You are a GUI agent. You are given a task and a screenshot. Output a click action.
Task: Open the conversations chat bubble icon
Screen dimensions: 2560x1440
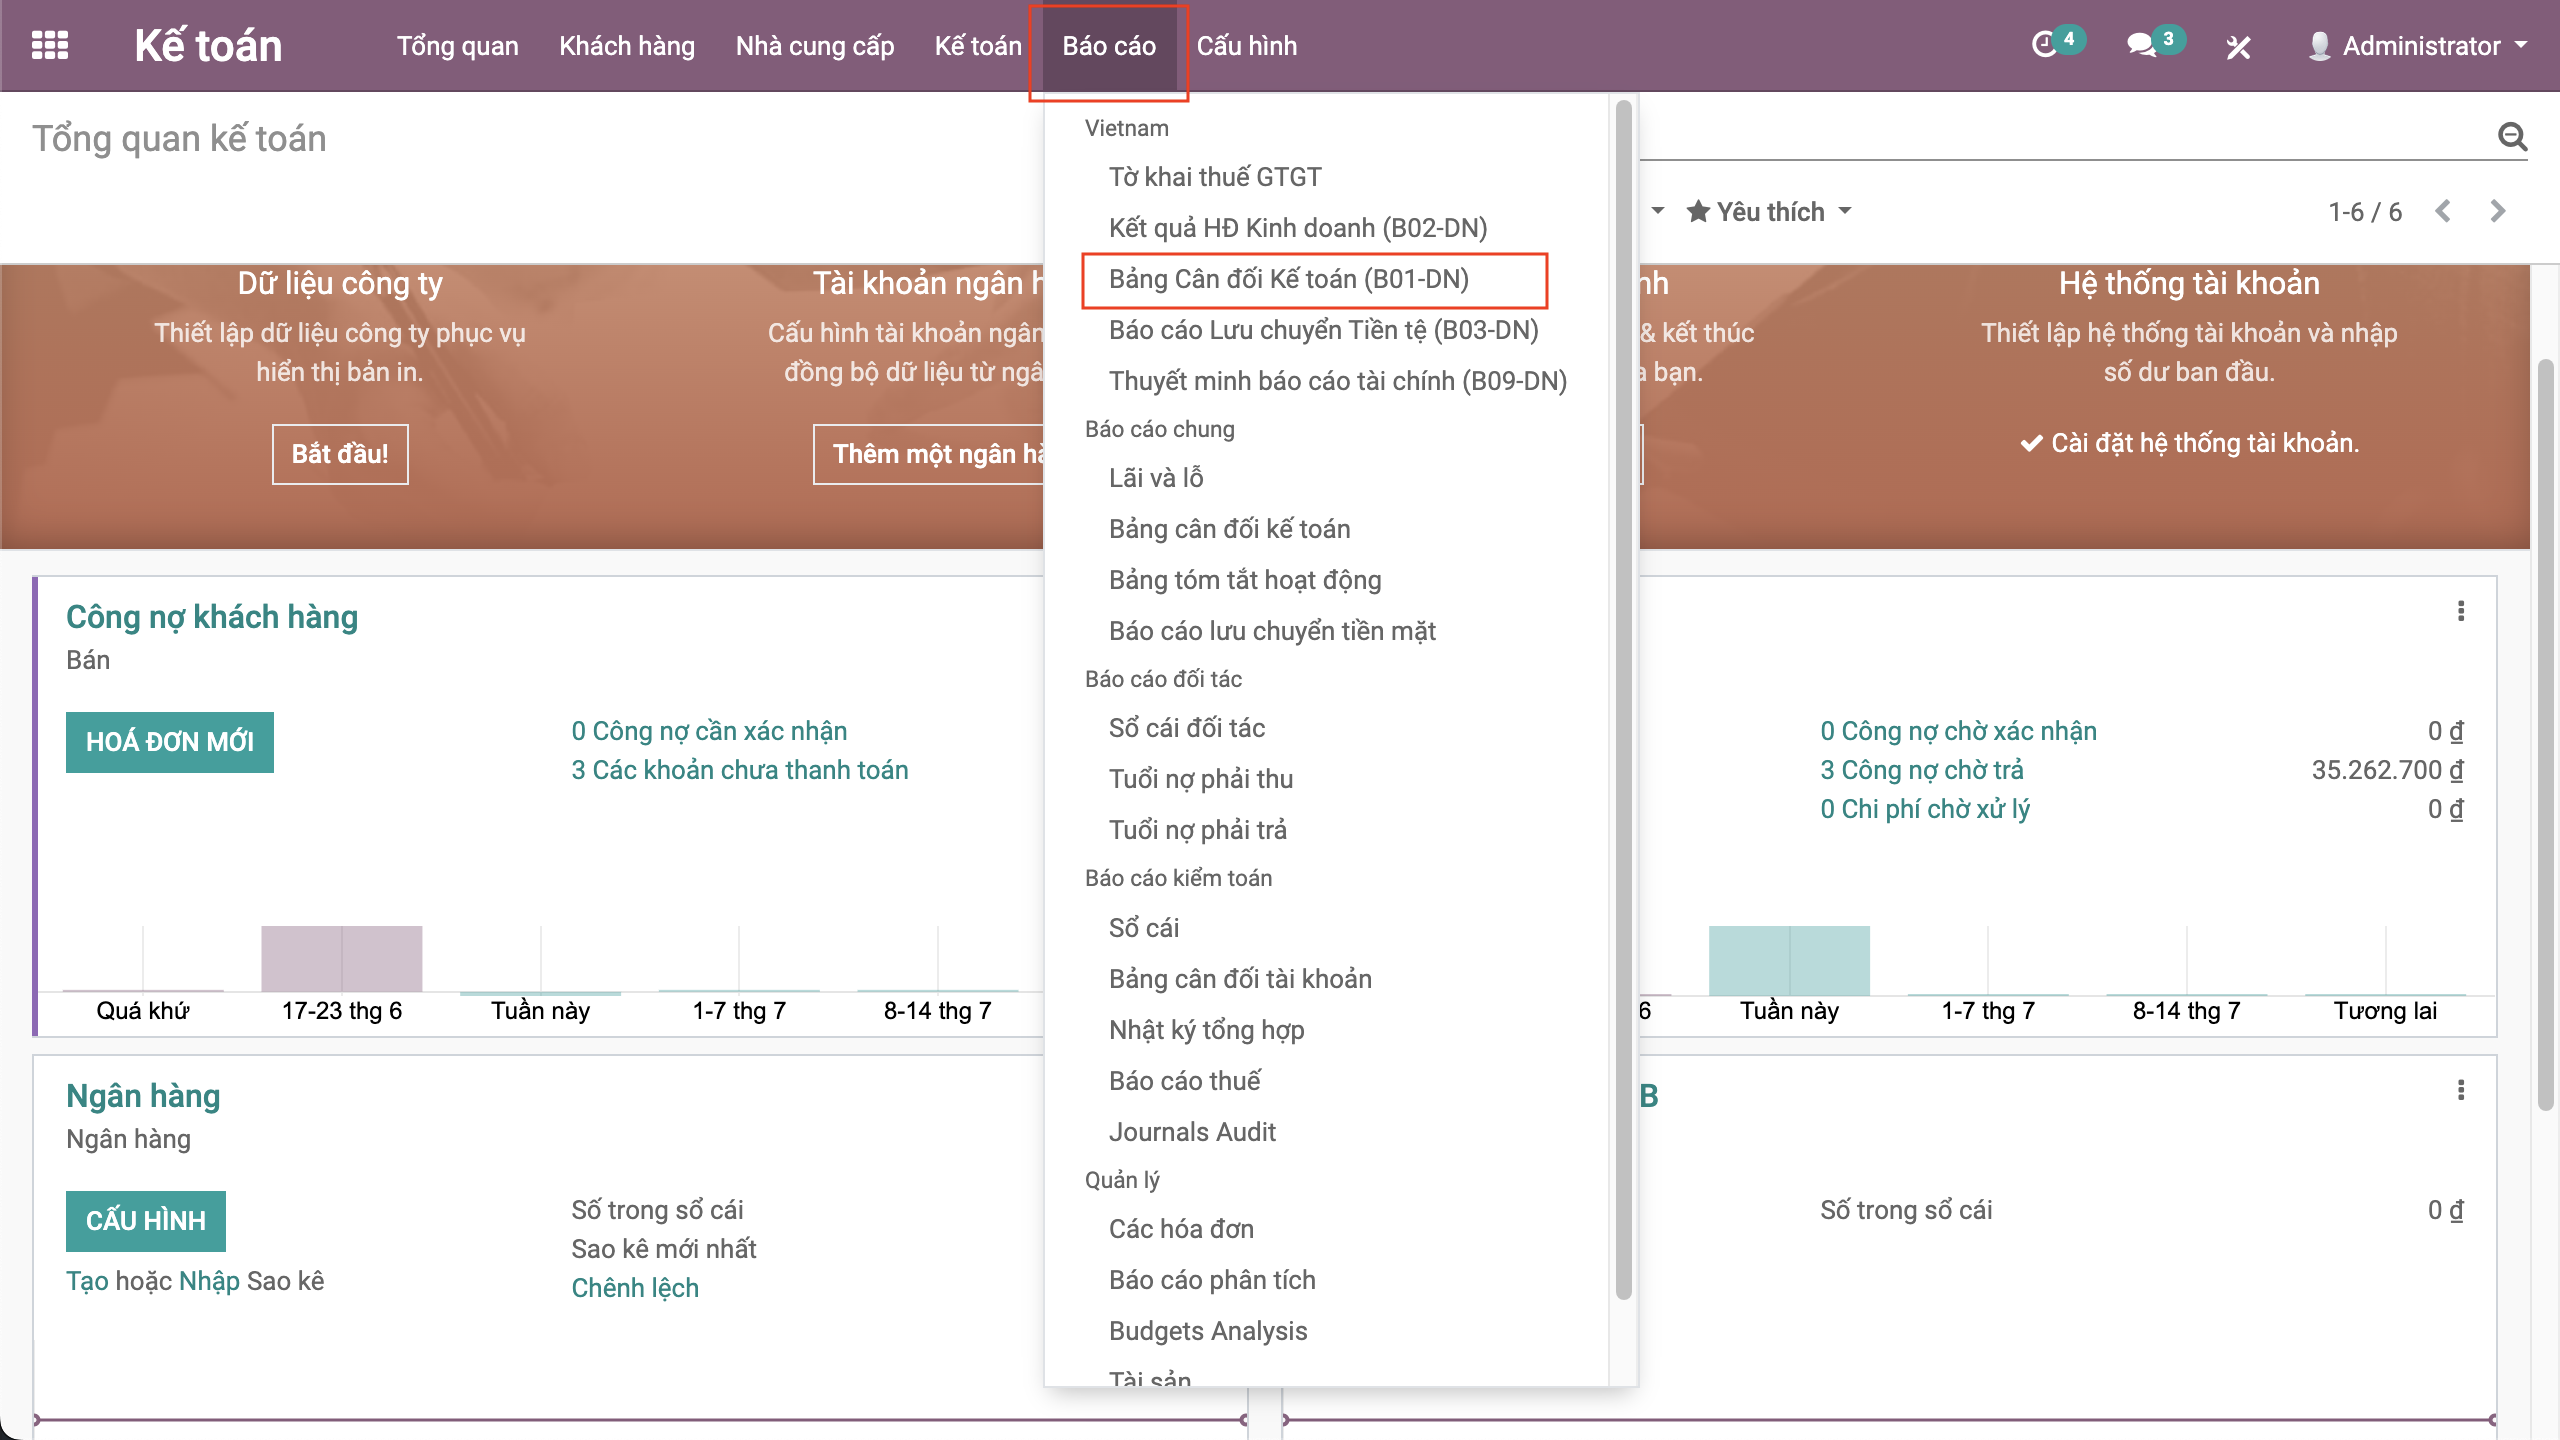click(x=2141, y=45)
